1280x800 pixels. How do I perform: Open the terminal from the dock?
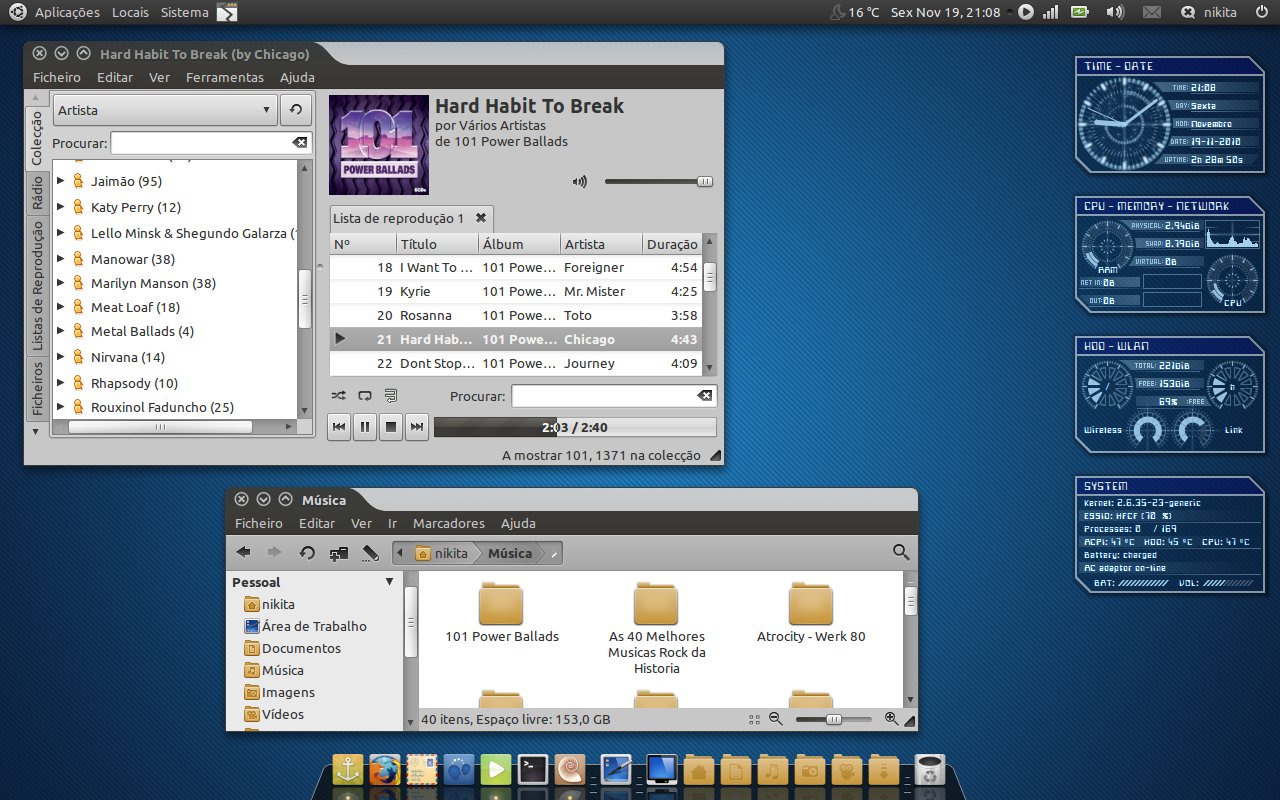[532, 769]
